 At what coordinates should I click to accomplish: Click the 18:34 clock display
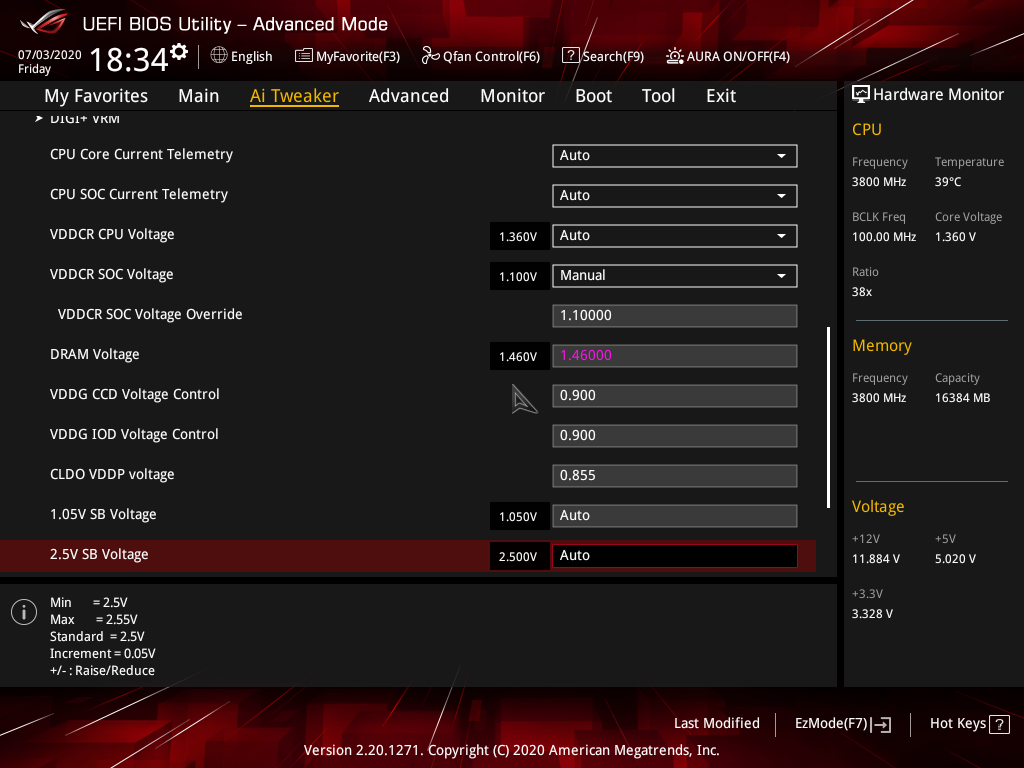click(x=128, y=59)
